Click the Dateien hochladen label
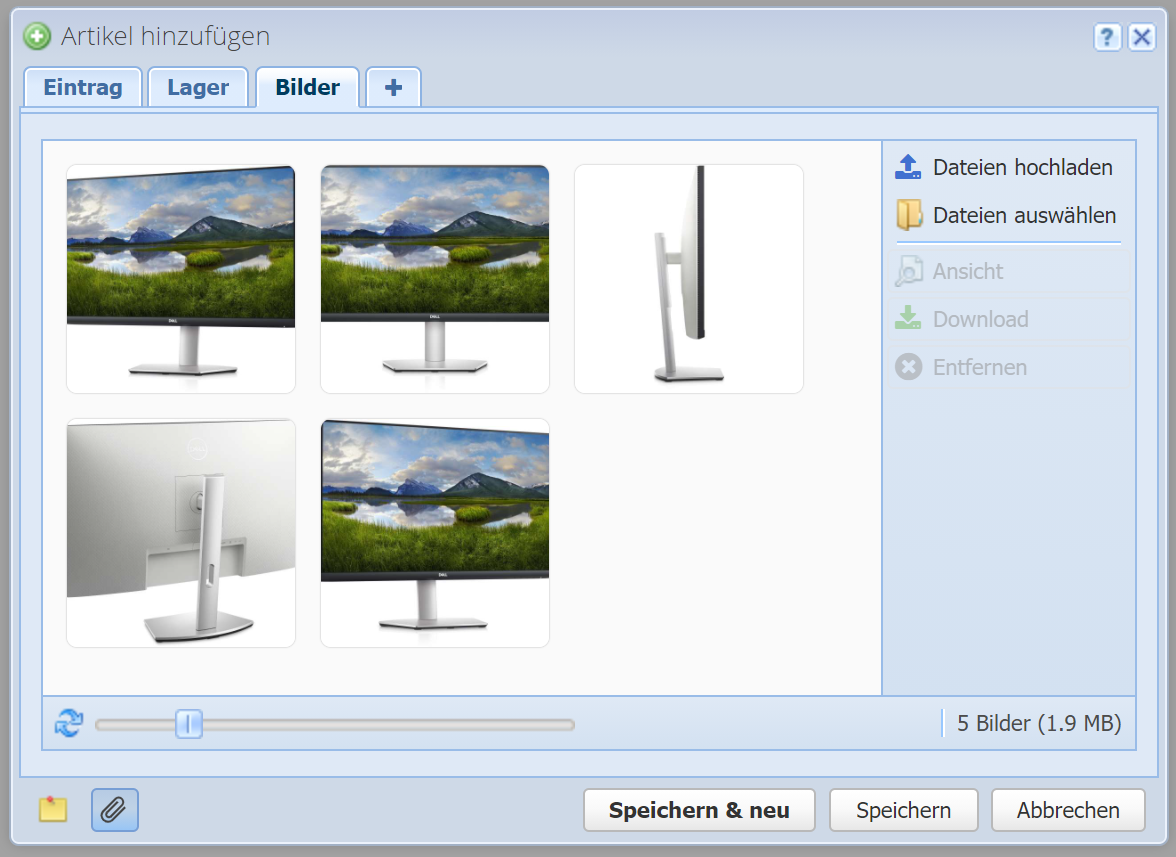This screenshot has width=1176, height=857. [1022, 167]
